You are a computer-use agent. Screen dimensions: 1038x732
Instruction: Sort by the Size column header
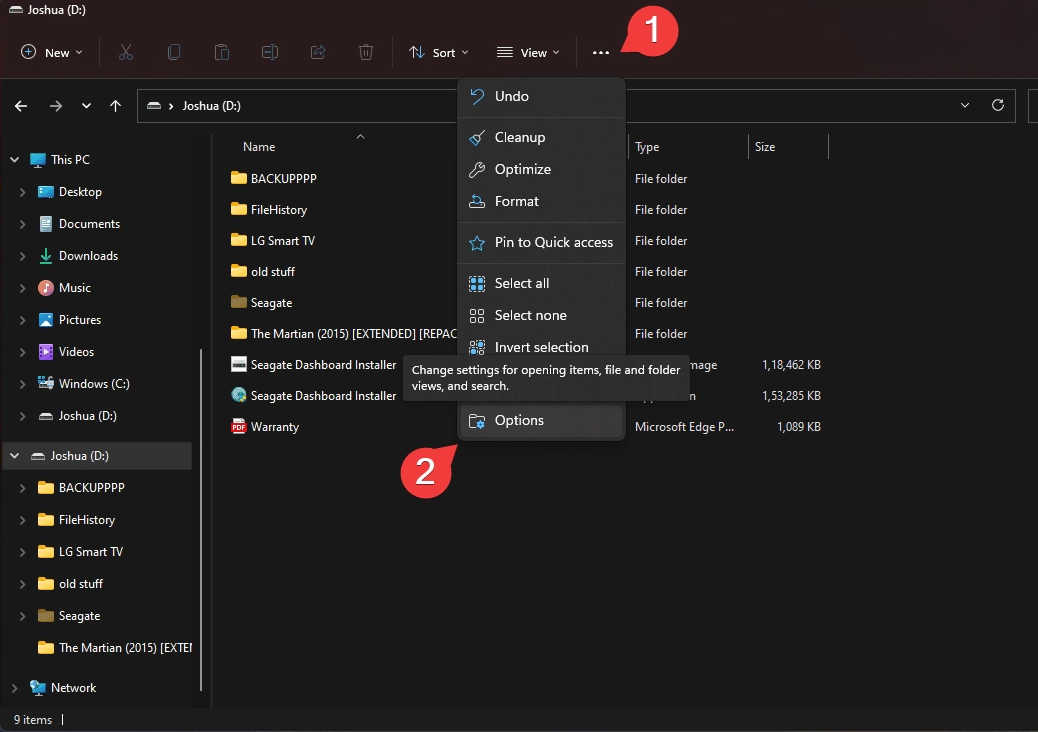pyautogui.click(x=765, y=147)
